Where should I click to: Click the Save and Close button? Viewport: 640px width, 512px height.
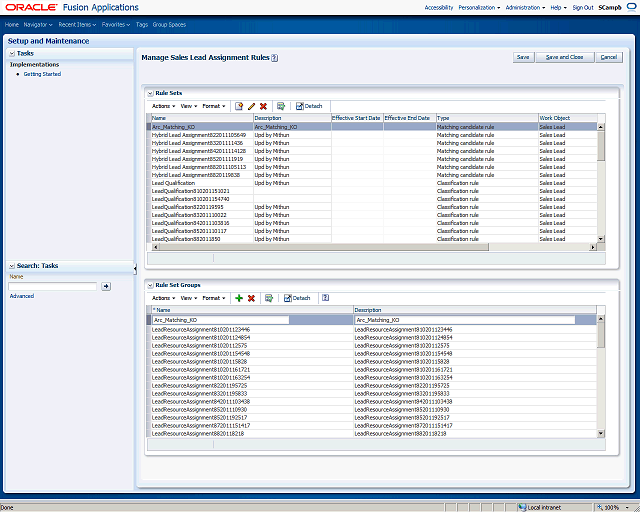tap(564, 57)
